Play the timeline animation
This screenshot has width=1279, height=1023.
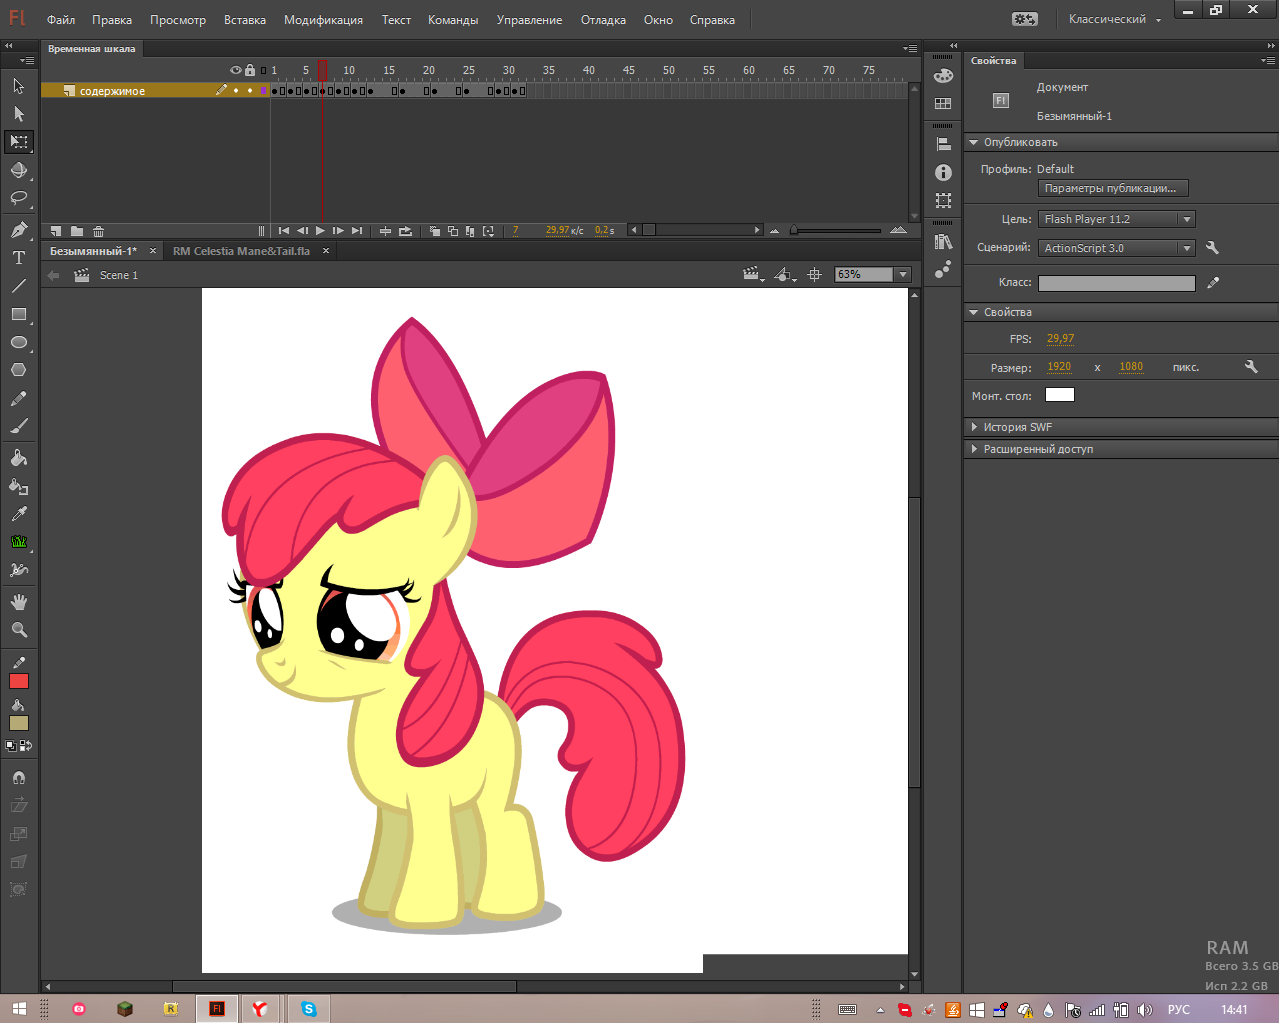click(x=320, y=231)
